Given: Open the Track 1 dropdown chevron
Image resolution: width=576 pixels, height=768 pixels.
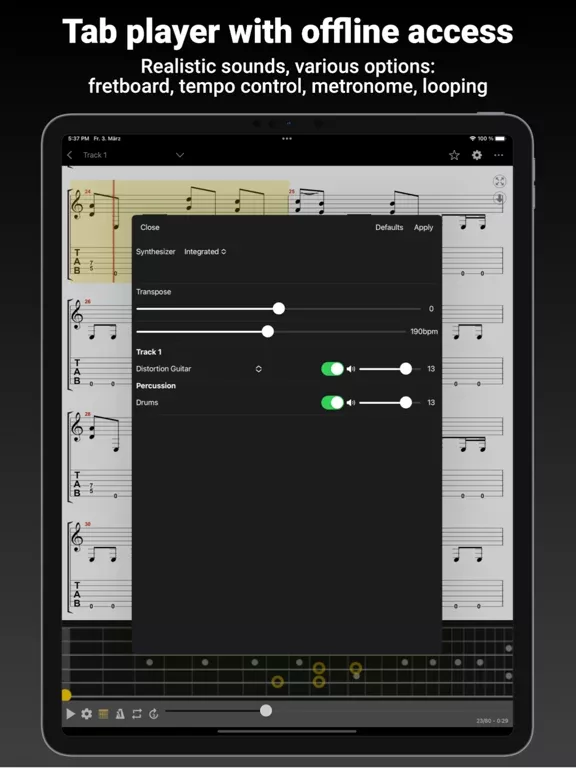Looking at the screenshot, I should point(180,155).
